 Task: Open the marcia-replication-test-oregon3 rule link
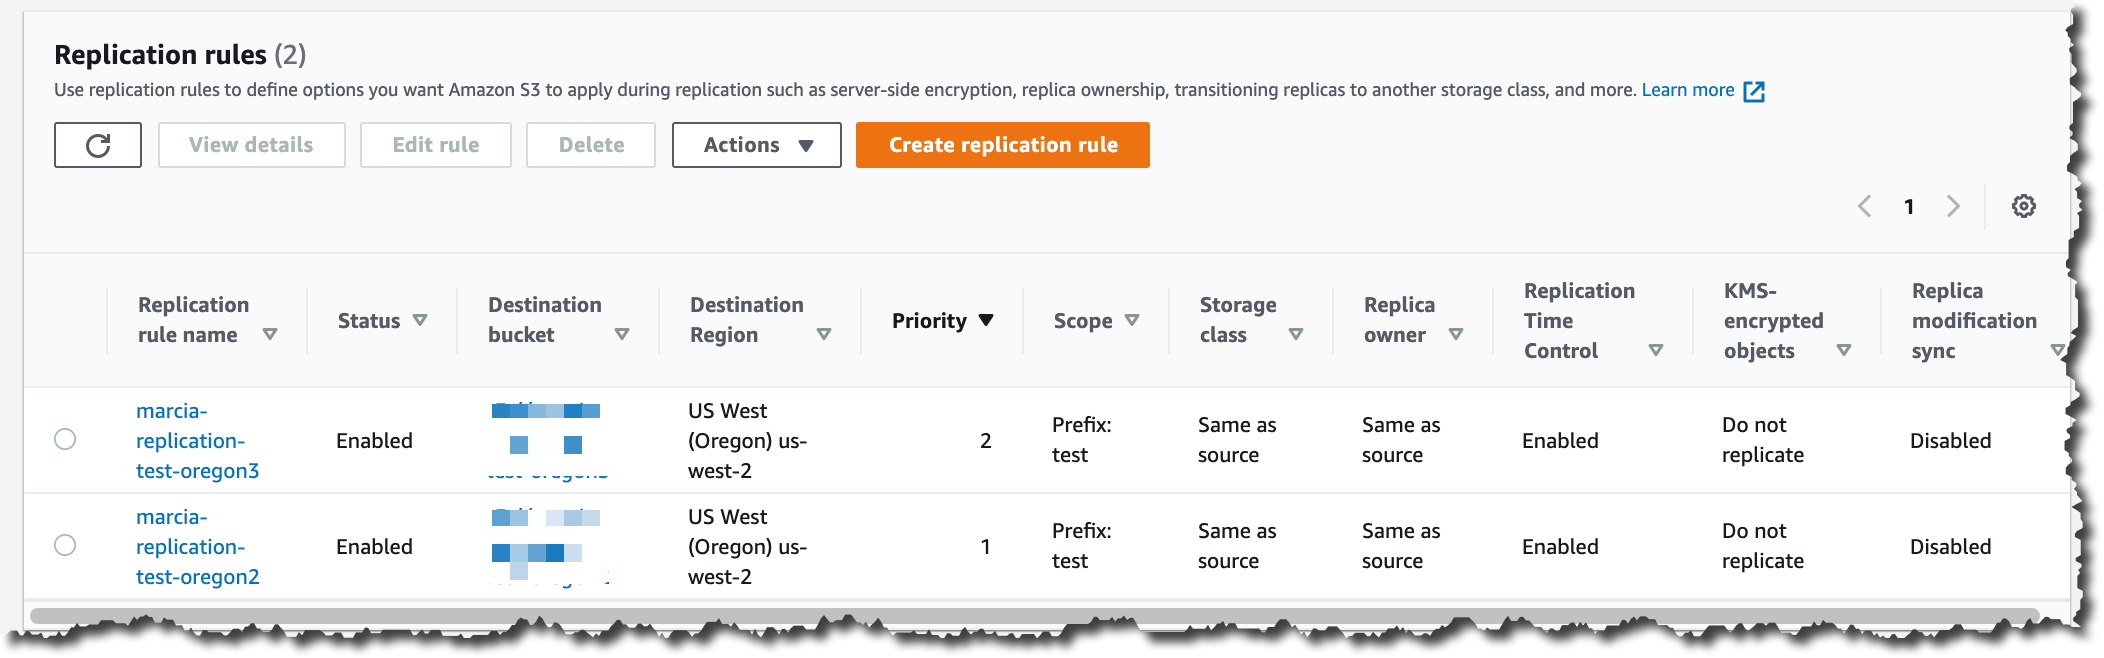(x=197, y=440)
